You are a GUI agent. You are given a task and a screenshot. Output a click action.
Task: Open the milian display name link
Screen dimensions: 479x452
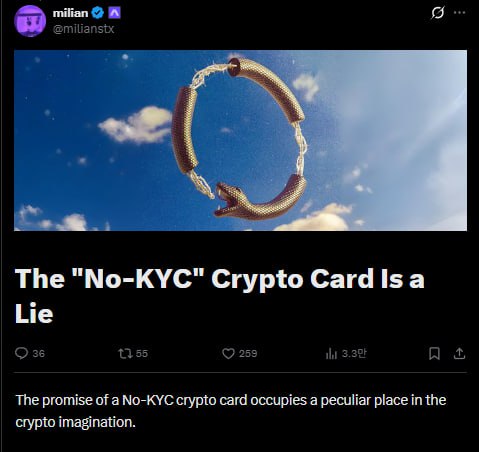tap(71, 13)
